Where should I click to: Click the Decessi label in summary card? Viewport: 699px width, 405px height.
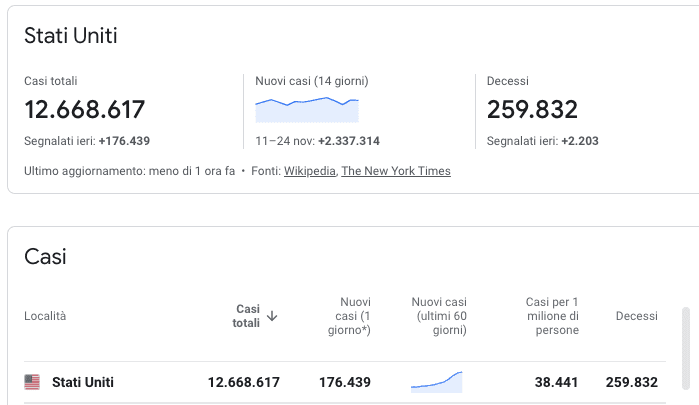pyautogui.click(x=508, y=81)
